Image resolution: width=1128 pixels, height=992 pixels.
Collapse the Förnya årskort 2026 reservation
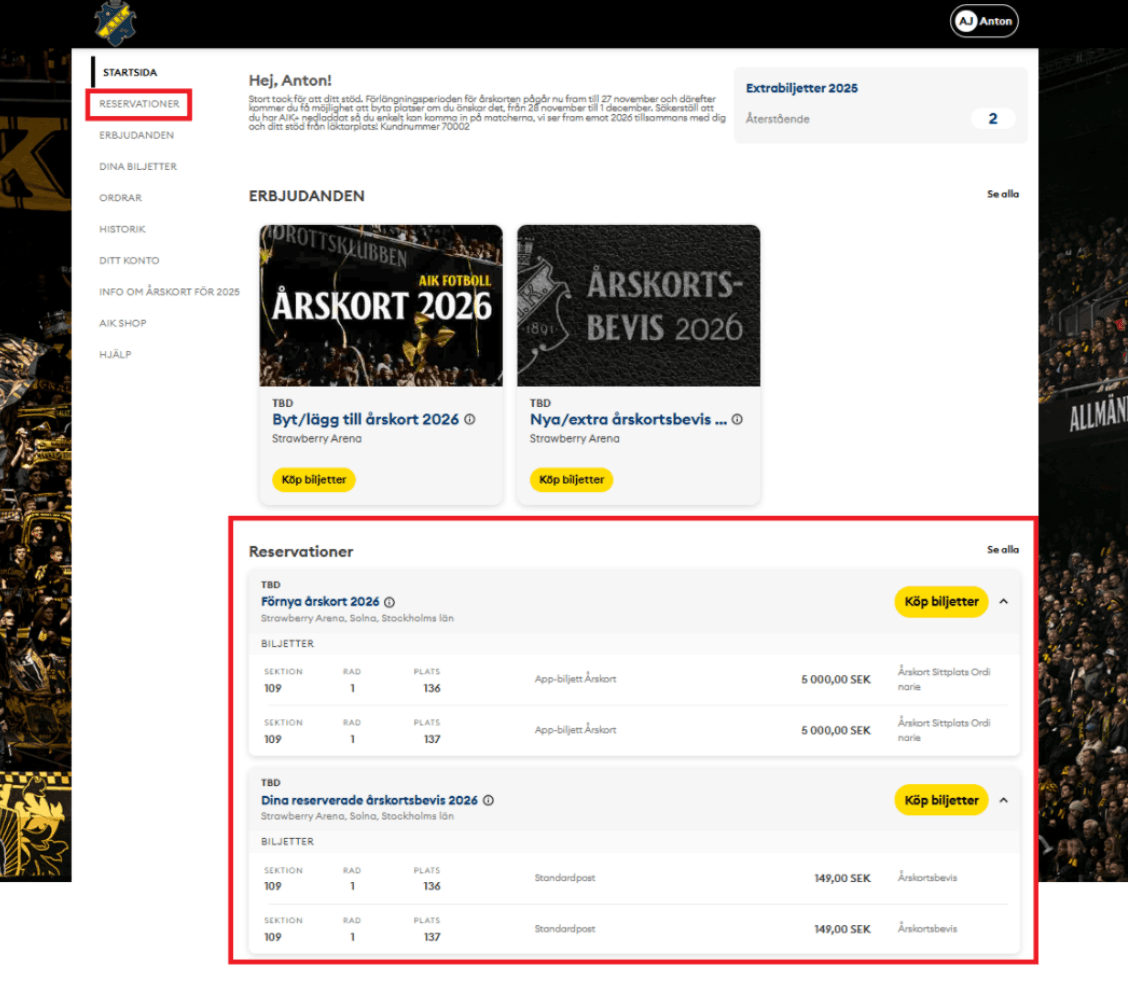point(1004,602)
